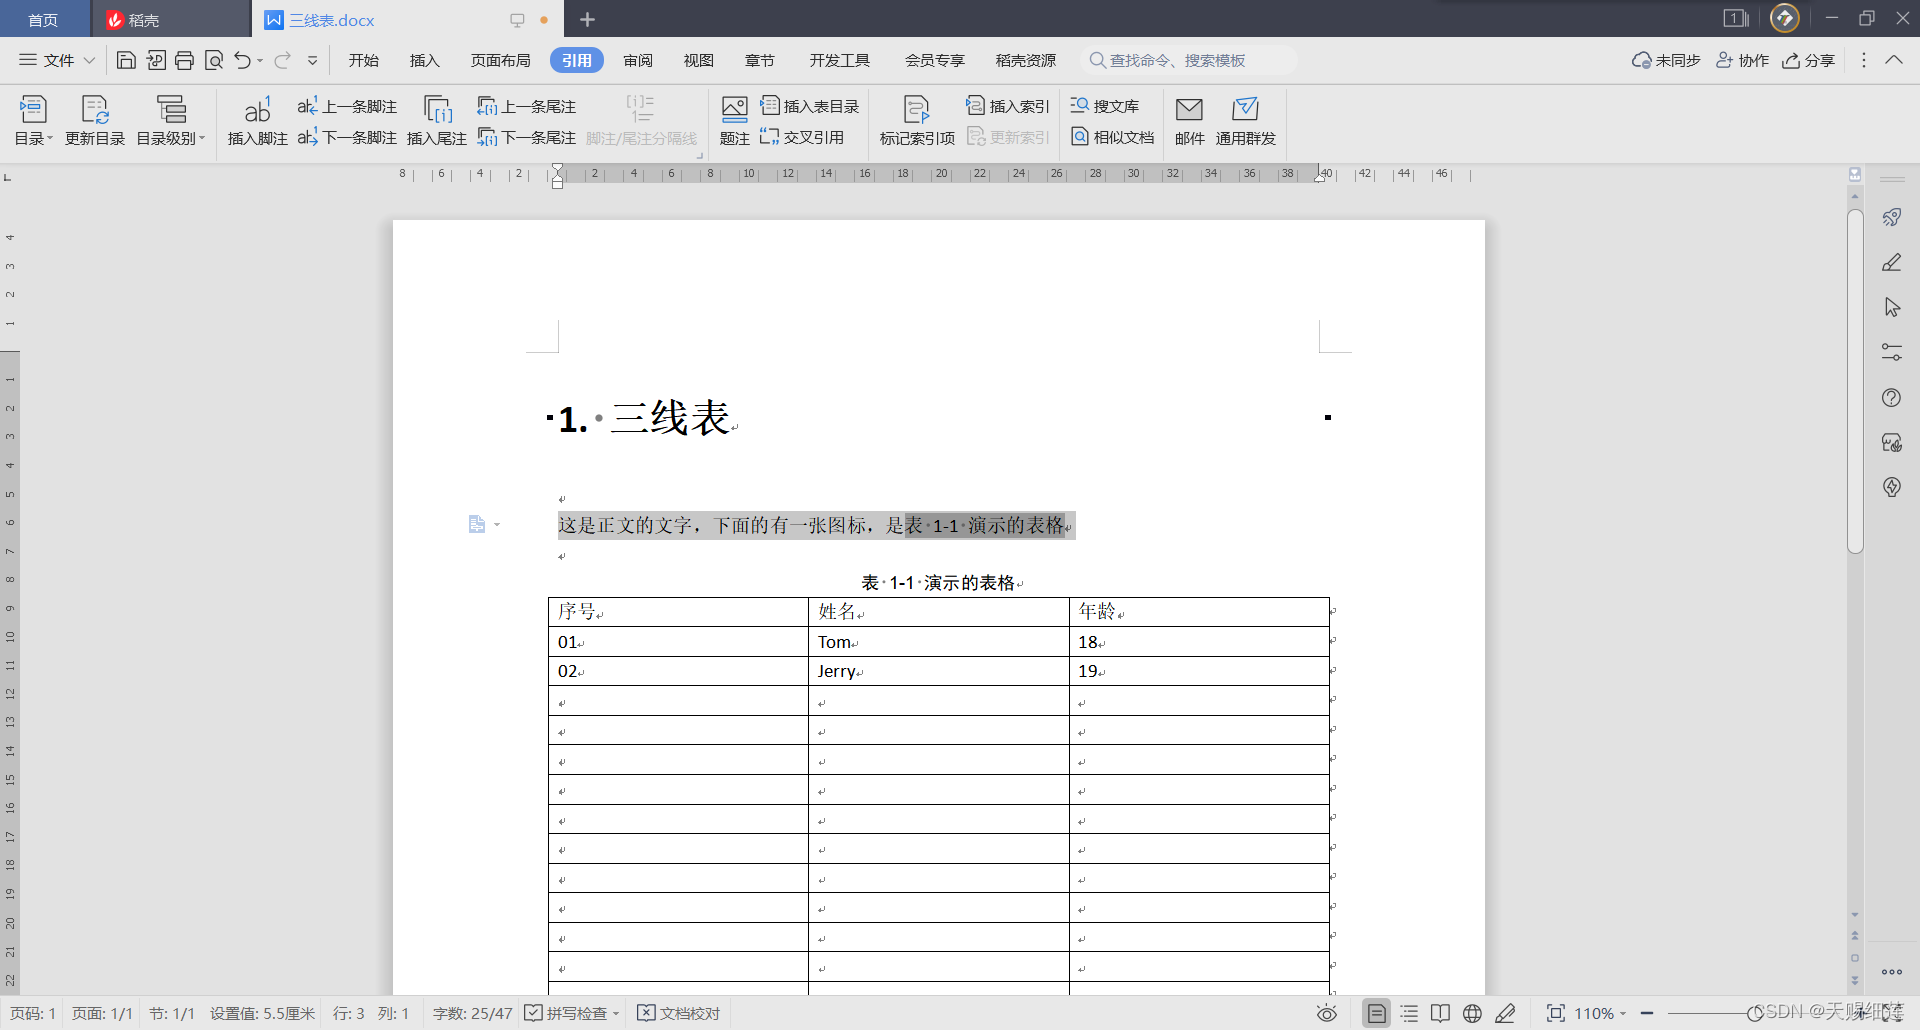Open the 页面布局 tab
The height and width of the screenshot is (1030, 1920).
501,60
